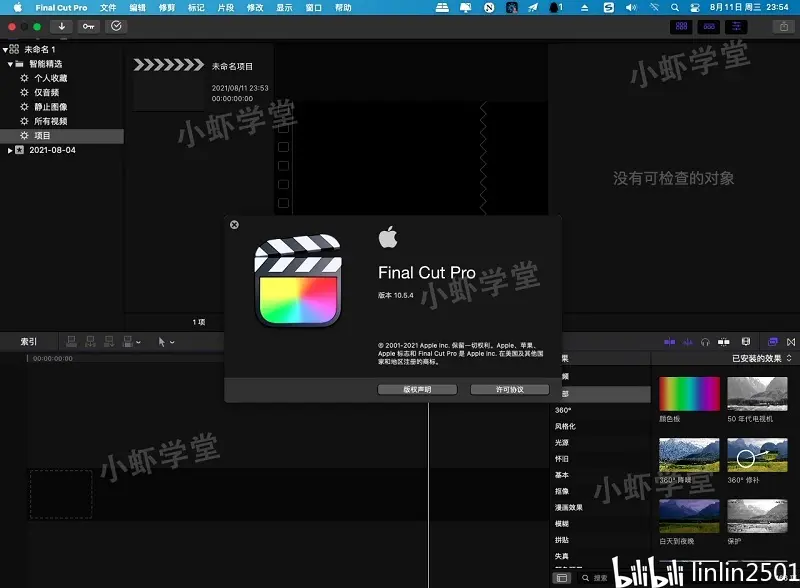Viewport: 800px width, 588px height.
Task: Toggle audio skimming waveform icon
Action: point(688,342)
